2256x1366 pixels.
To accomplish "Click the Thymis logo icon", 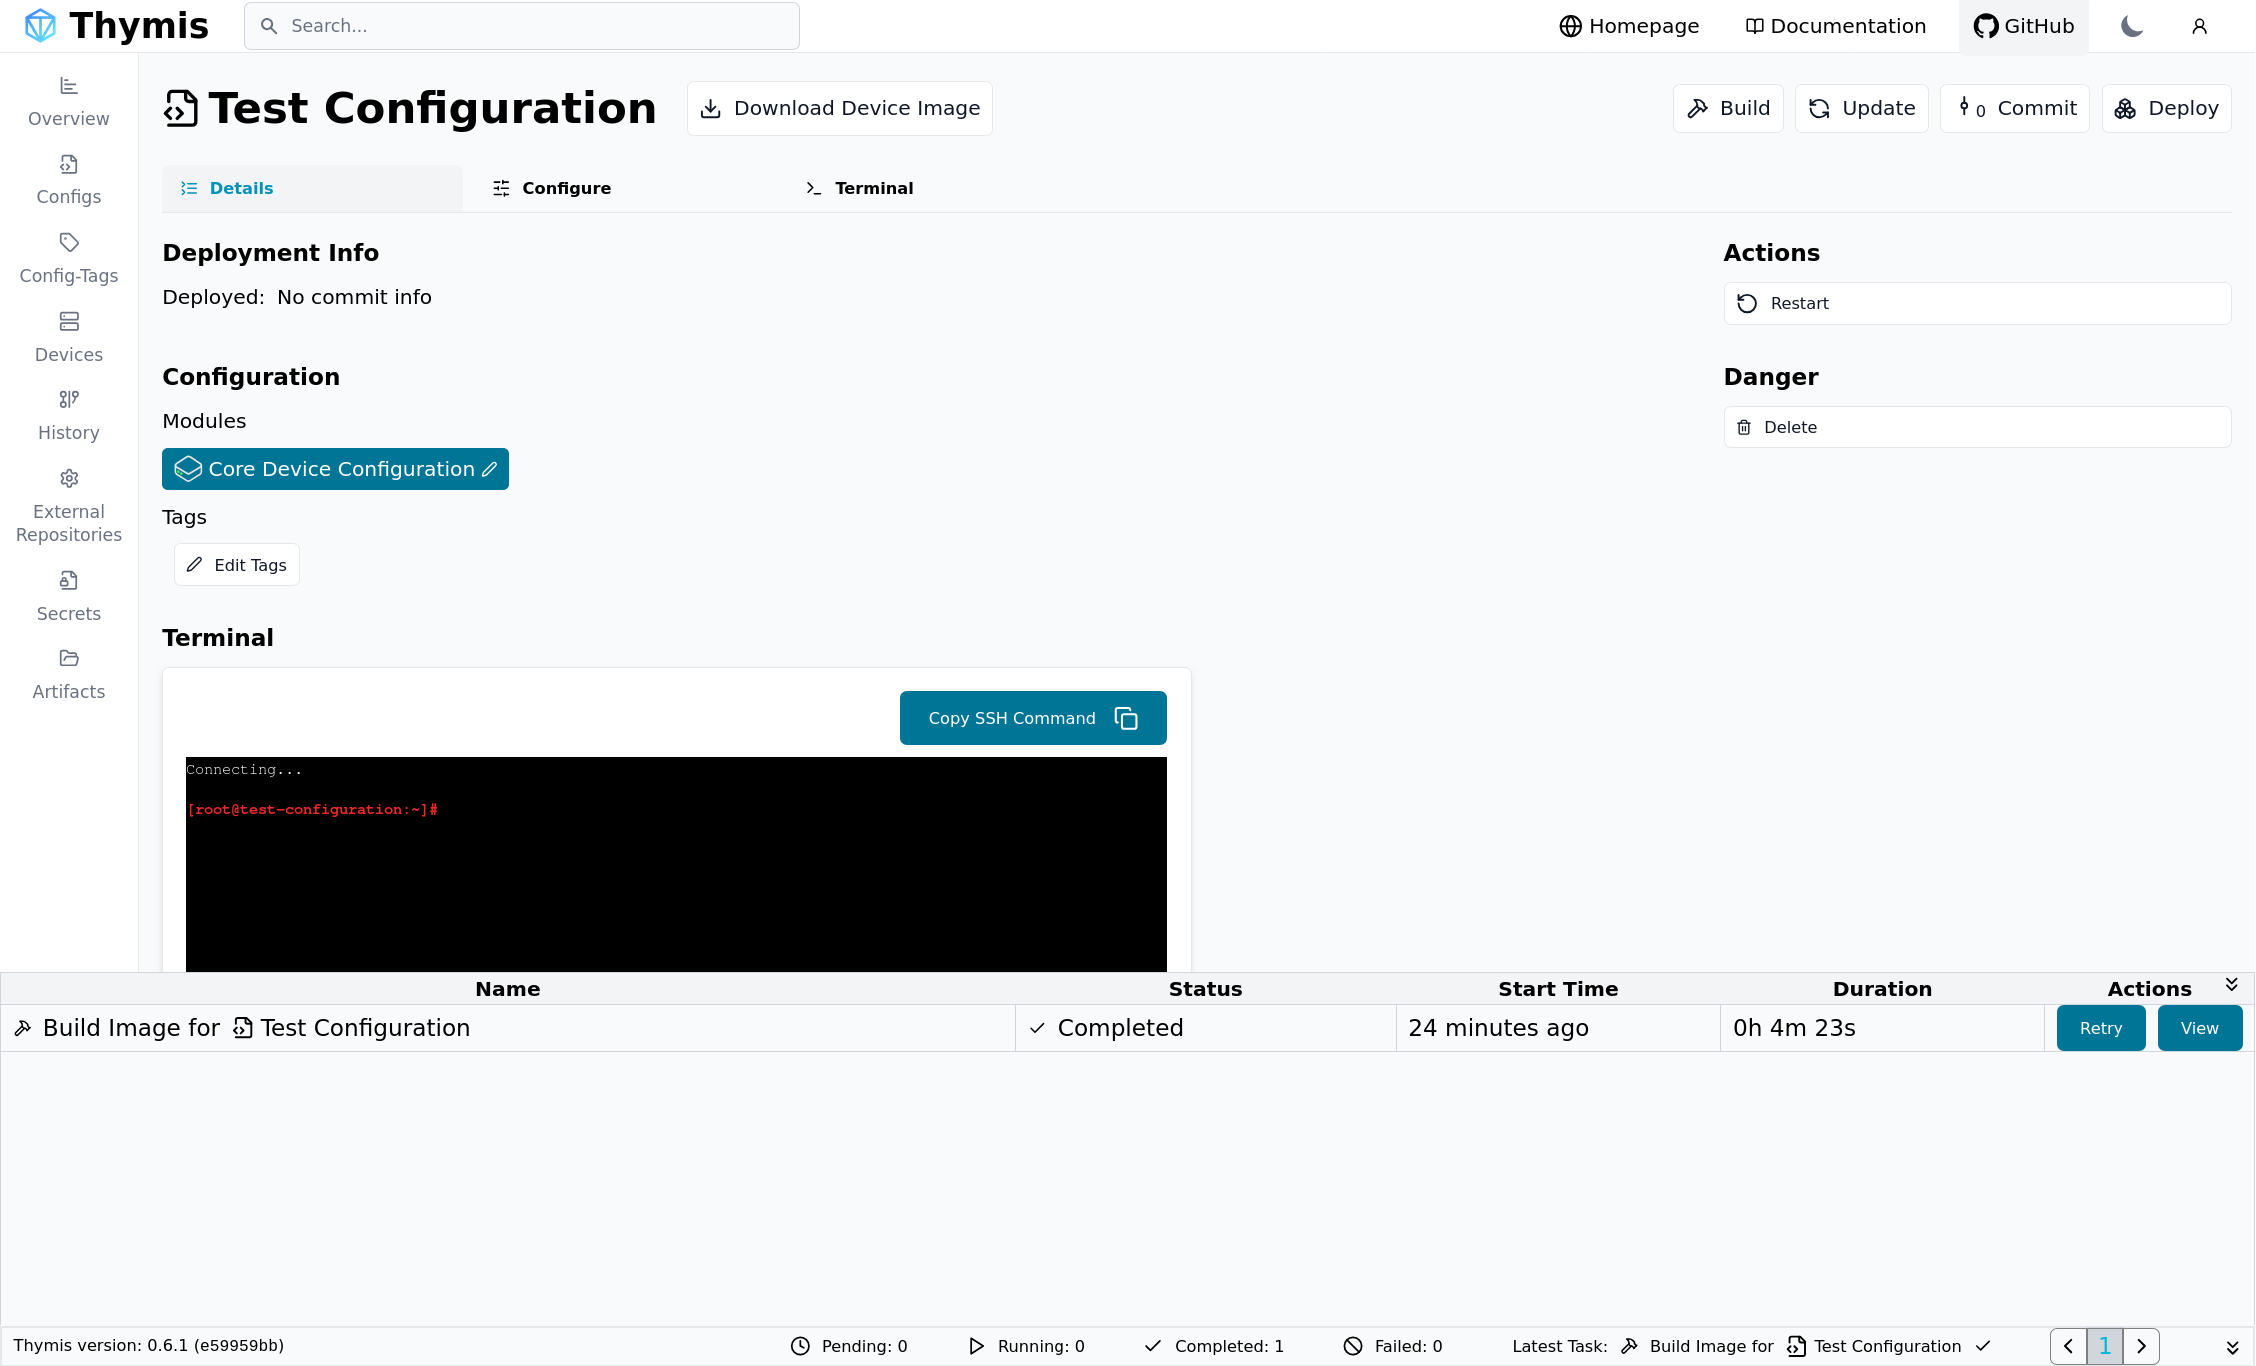I will (x=40, y=26).
